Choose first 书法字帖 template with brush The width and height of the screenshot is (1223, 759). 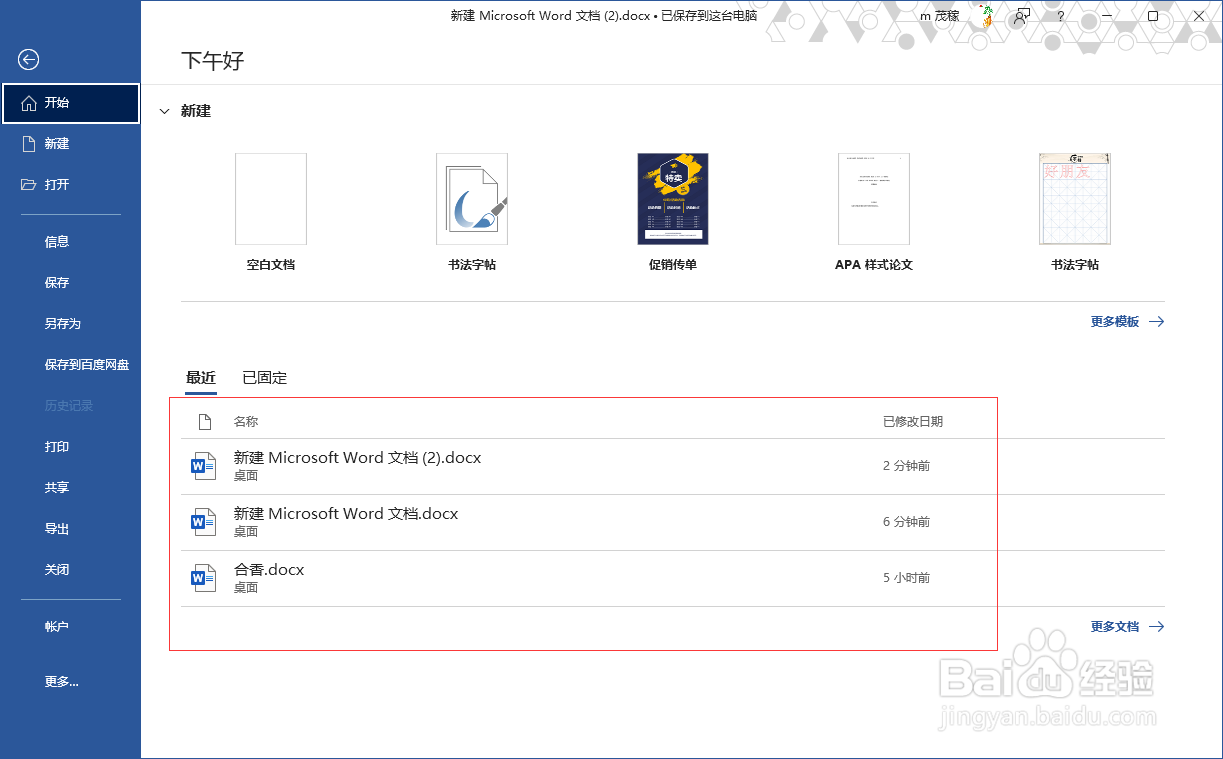pos(472,199)
